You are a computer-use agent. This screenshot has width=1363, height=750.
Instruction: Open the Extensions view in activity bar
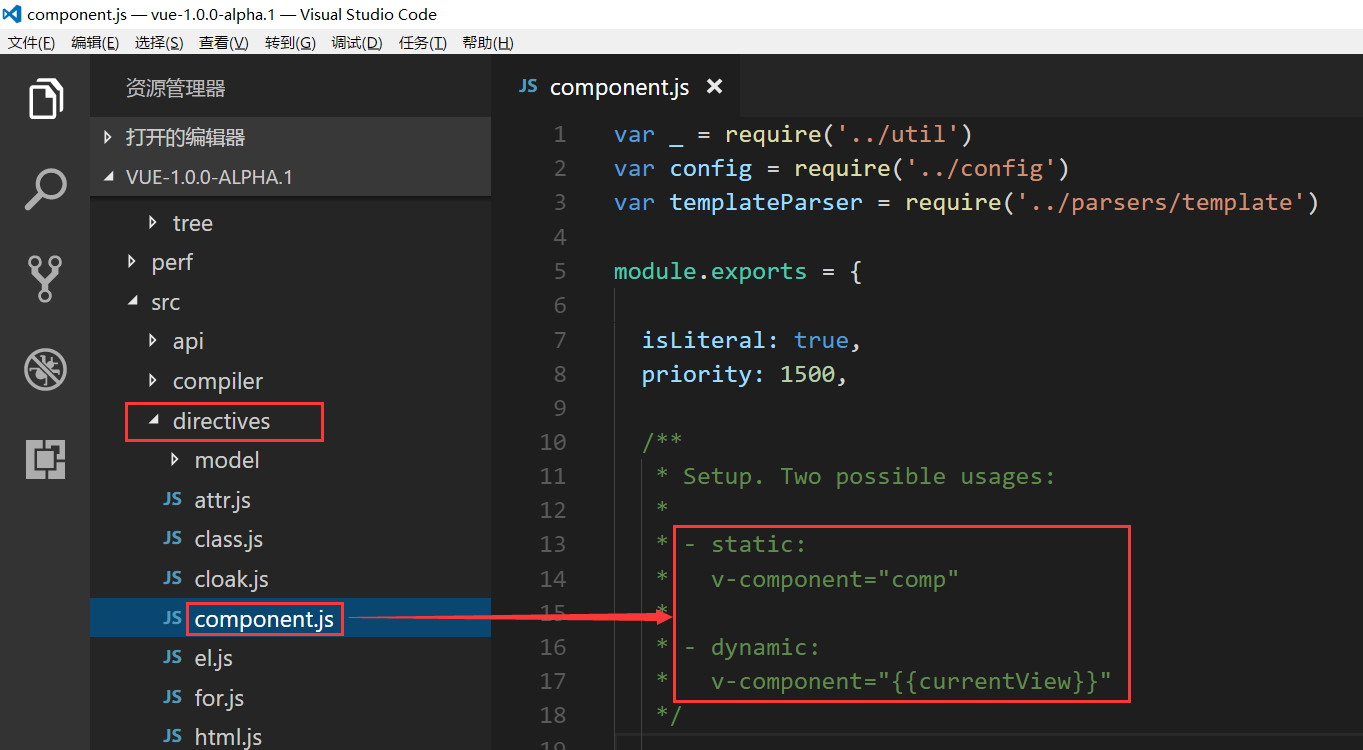point(46,460)
